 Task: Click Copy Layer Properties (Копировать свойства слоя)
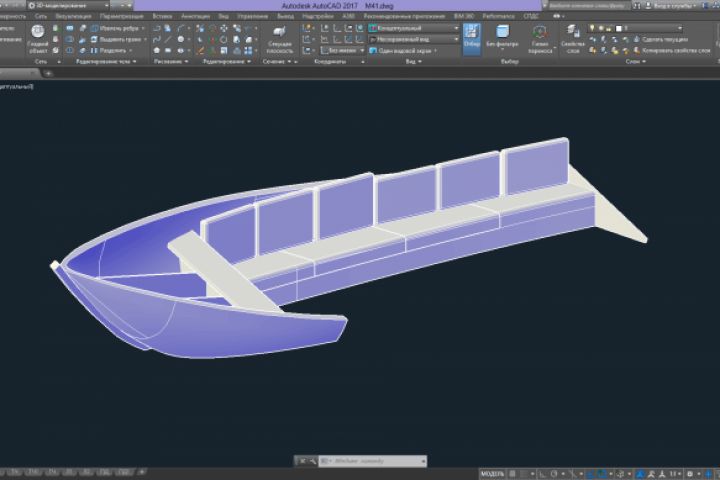click(672, 51)
